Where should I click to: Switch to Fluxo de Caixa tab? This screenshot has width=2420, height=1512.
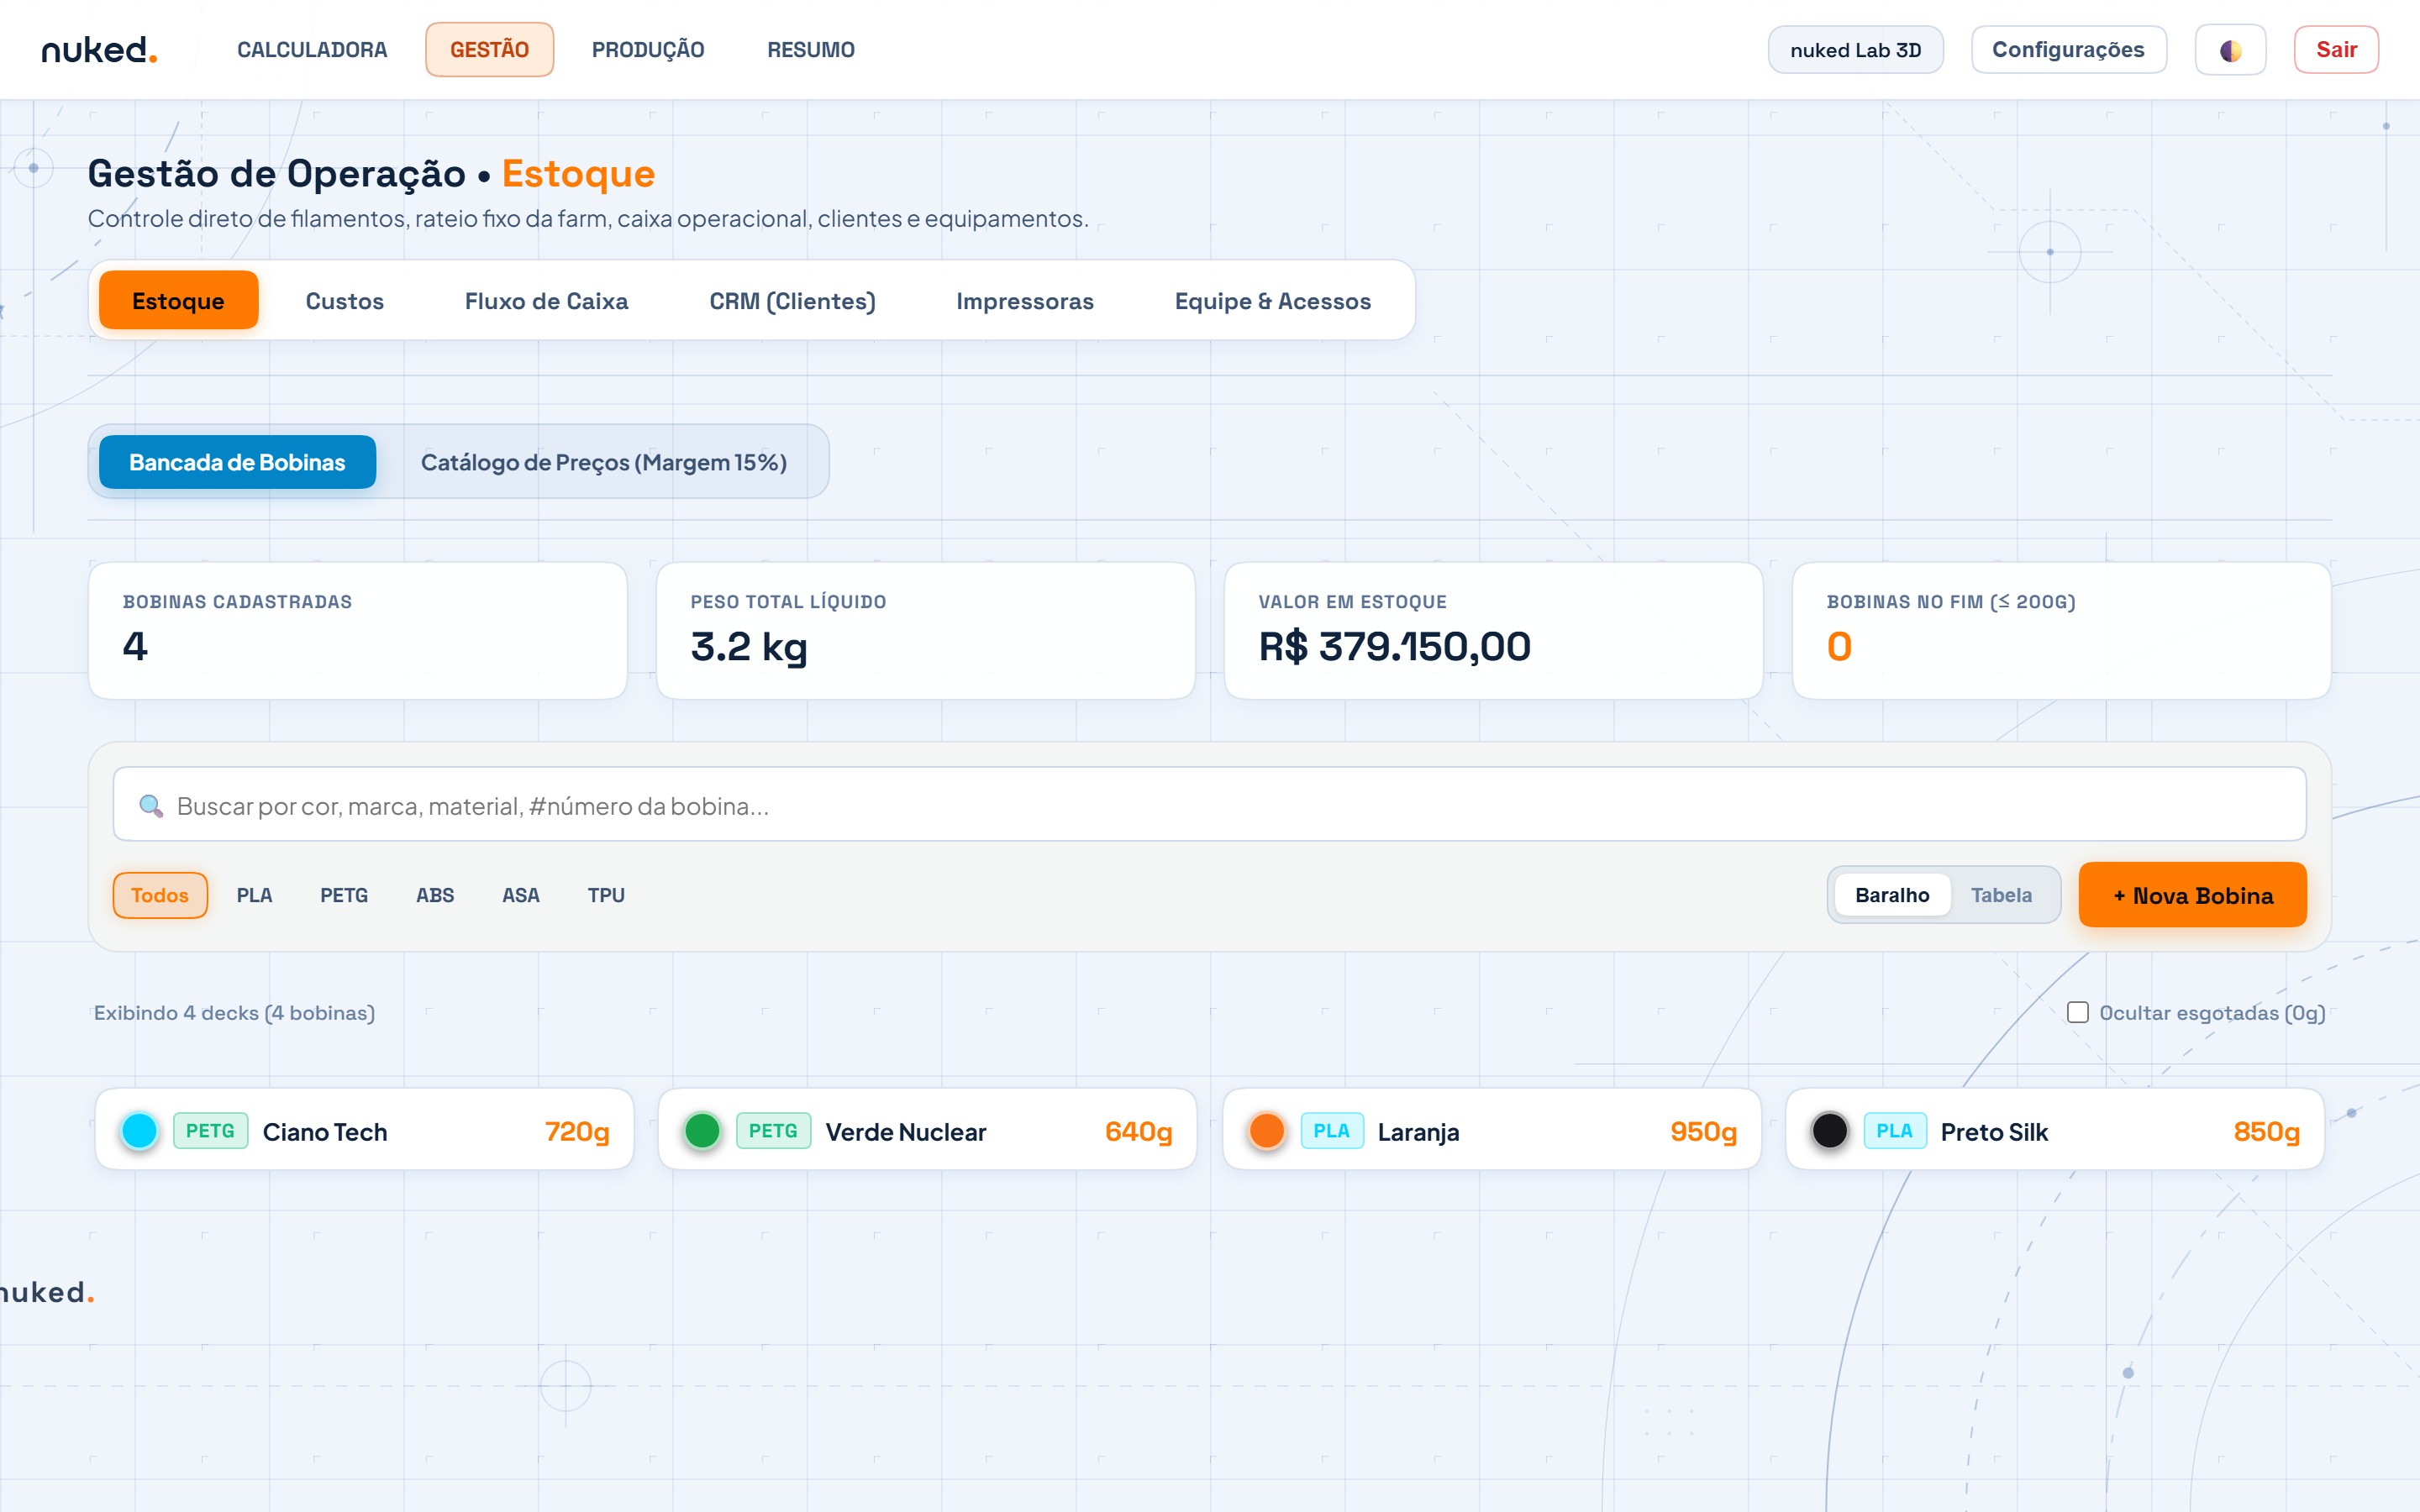[546, 300]
